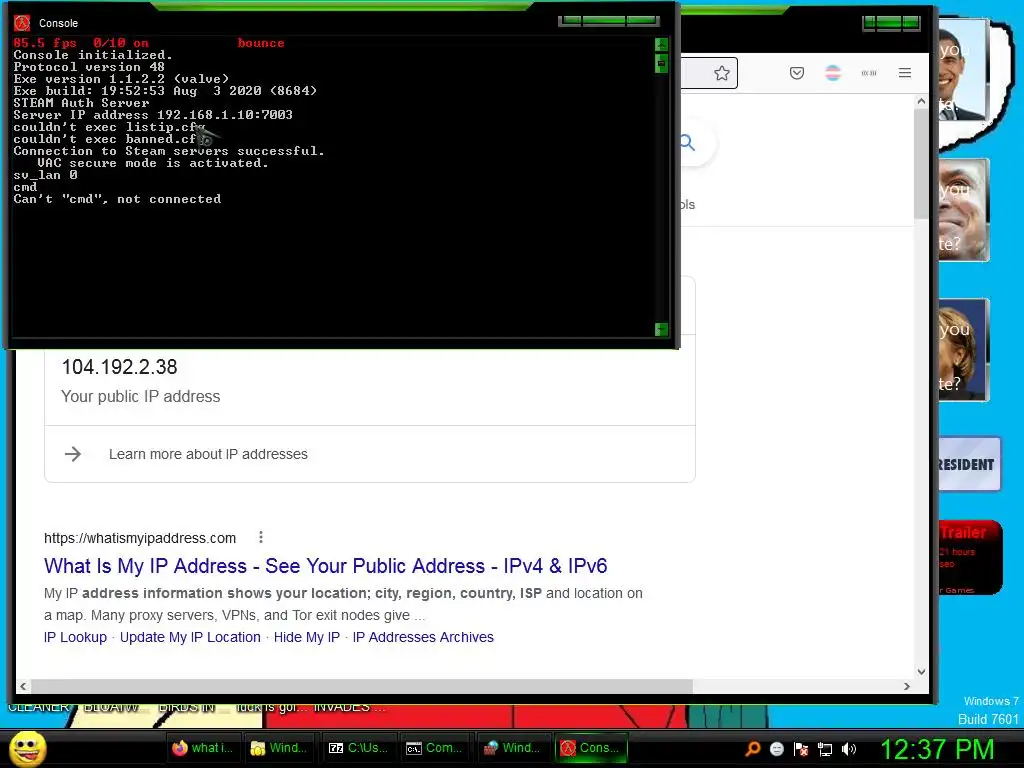Click the Half-Life icon in Console title bar
The width and height of the screenshot is (1024, 768).
coord(22,23)
